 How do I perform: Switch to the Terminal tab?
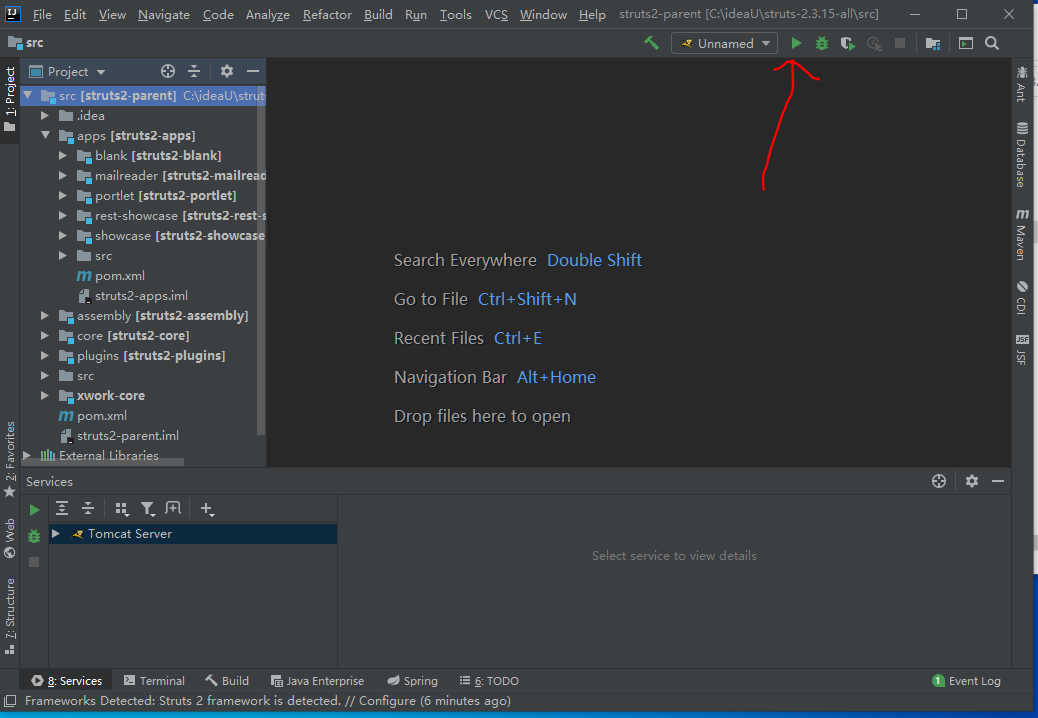pos(154,680)
